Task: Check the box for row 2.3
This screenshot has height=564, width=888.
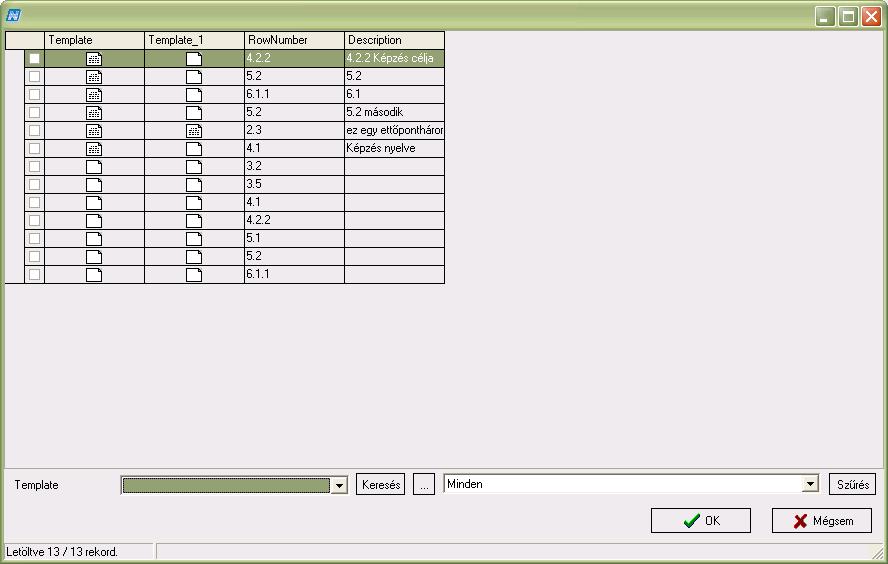Action: (x=35, y=130)
